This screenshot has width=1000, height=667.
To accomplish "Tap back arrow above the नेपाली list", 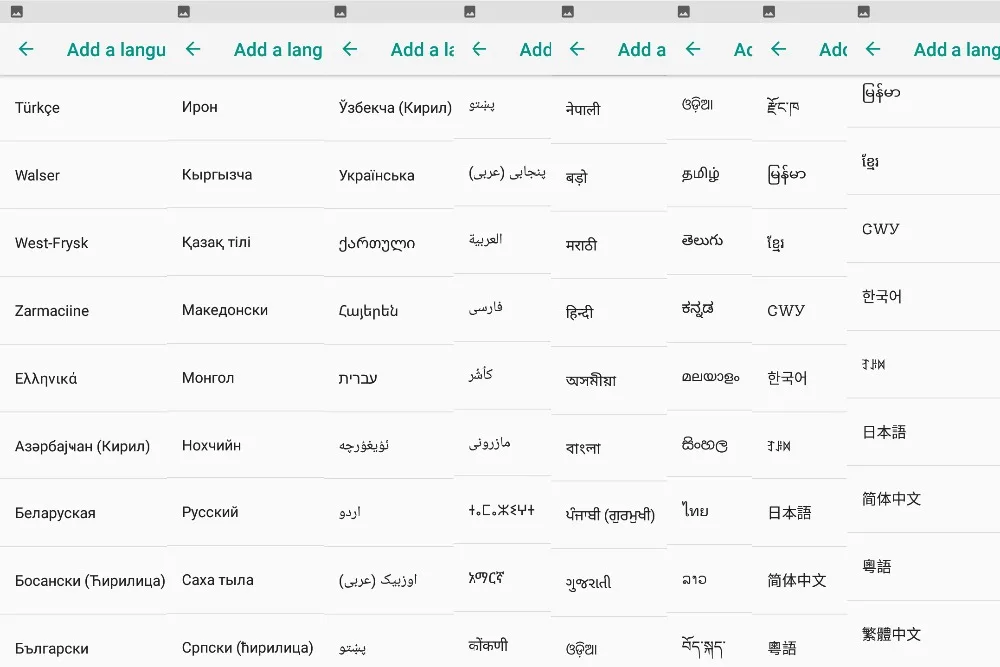I will (x=577, y=49).
